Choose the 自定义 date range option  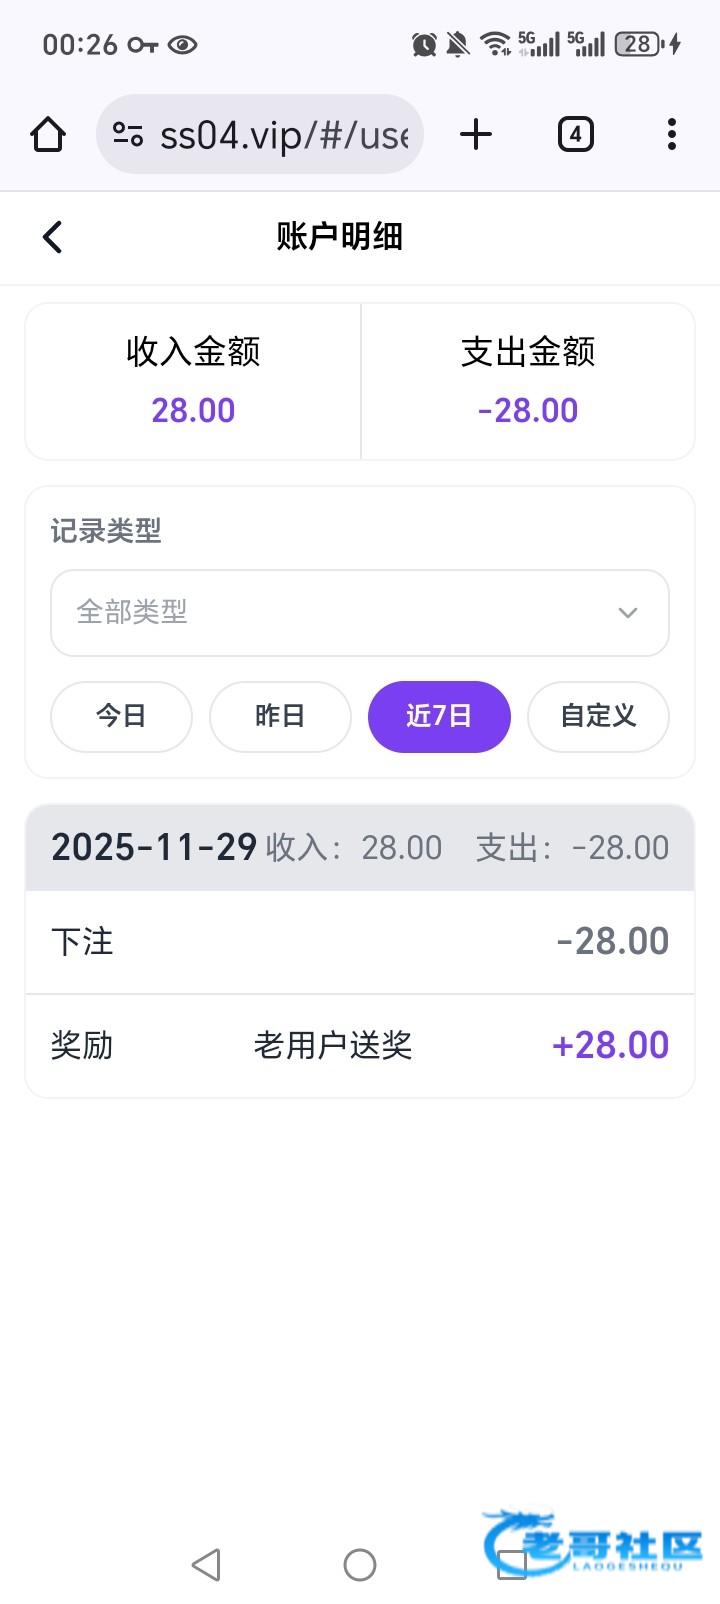click(x=598, y=716)
